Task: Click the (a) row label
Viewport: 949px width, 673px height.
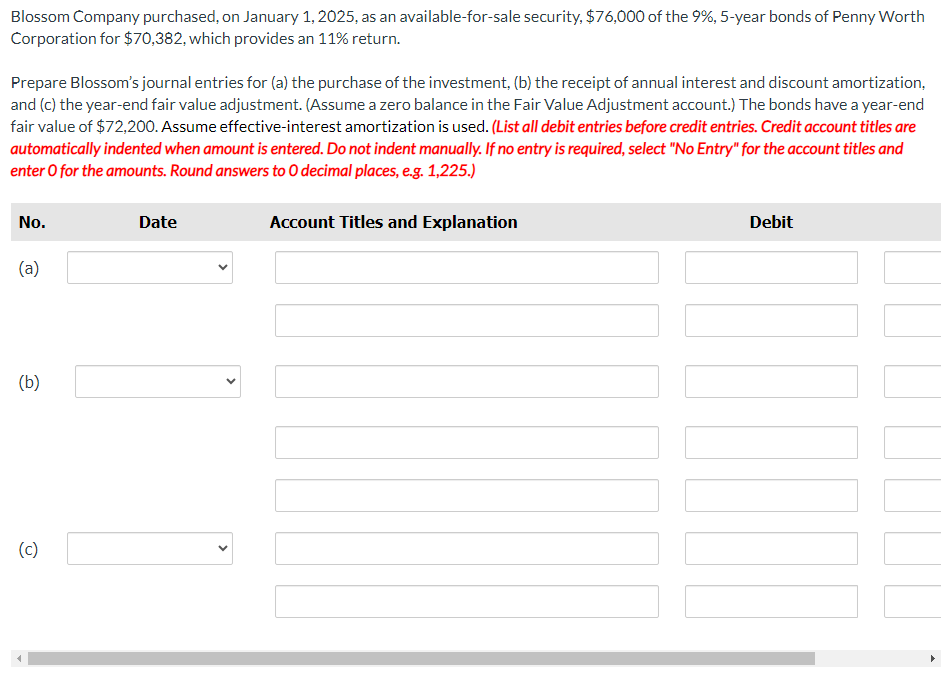Action: point(28,268)
